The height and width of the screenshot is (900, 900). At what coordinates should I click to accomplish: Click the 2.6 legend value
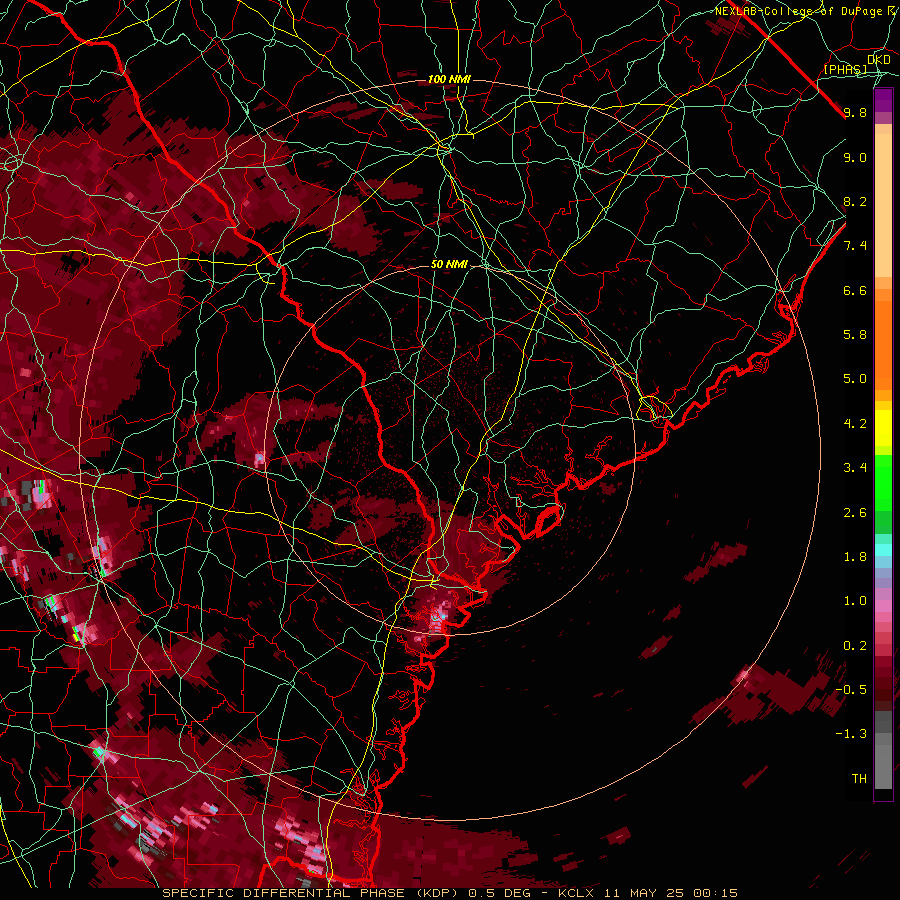point(855,513)
